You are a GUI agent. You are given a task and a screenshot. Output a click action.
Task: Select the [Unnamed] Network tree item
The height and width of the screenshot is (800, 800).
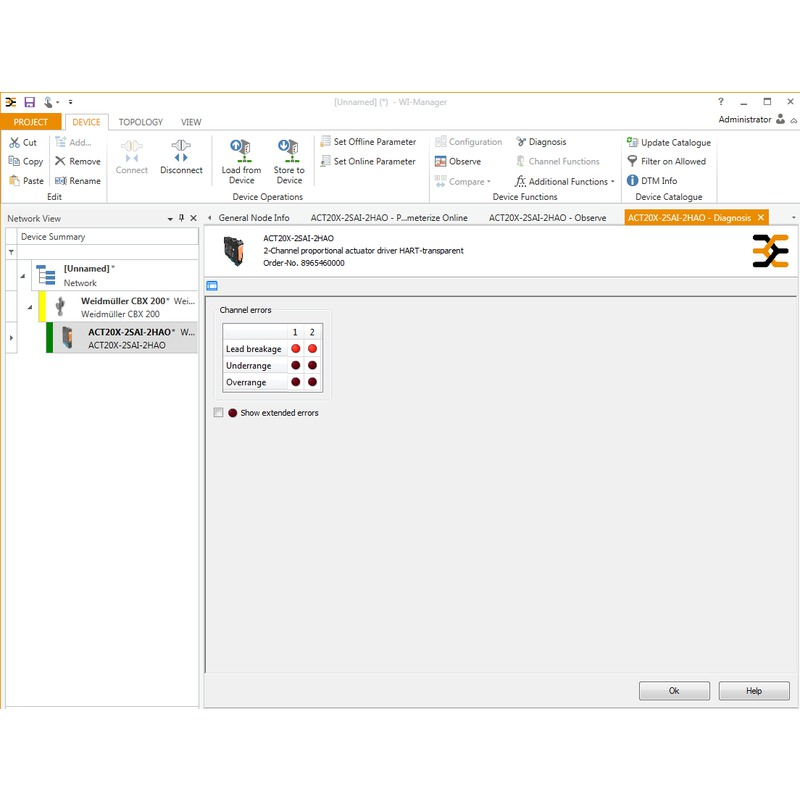pos(115,276)
